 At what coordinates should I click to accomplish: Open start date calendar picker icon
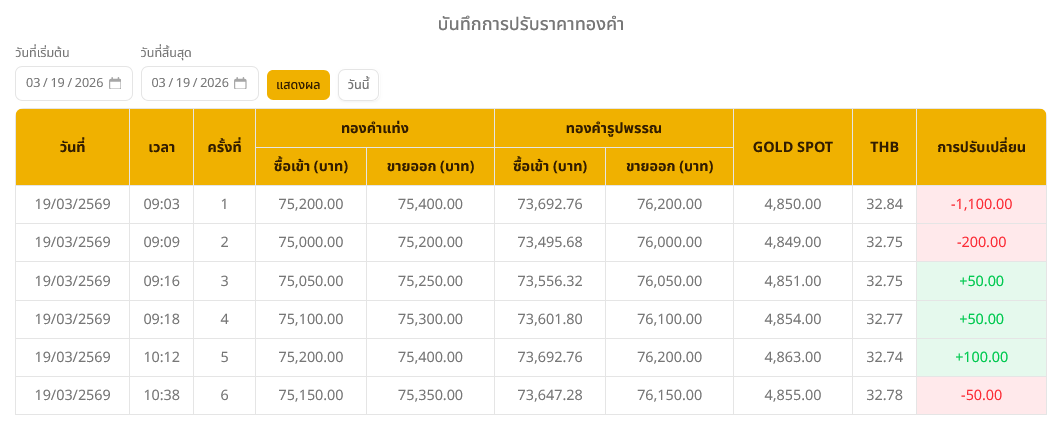[115, 83]
